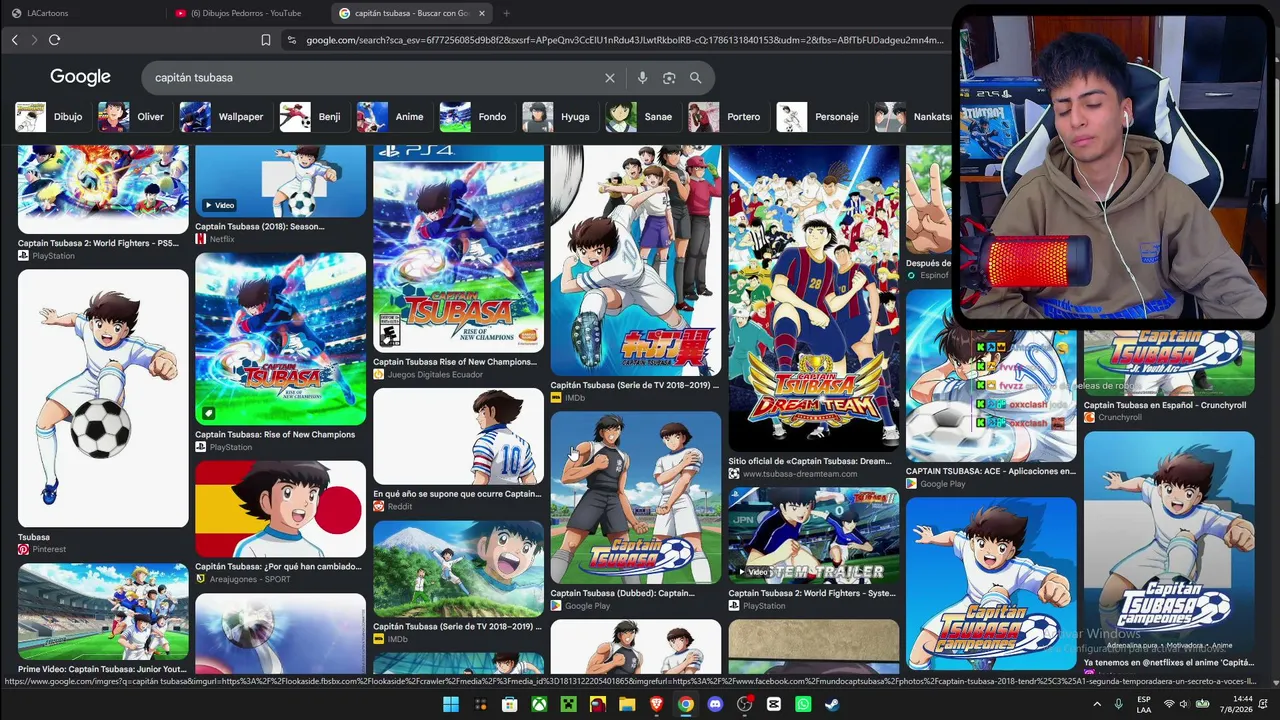Open OBS Studio from the taskbar
1280x720 pixels.
pyautogui.click(x=744, y=704)
